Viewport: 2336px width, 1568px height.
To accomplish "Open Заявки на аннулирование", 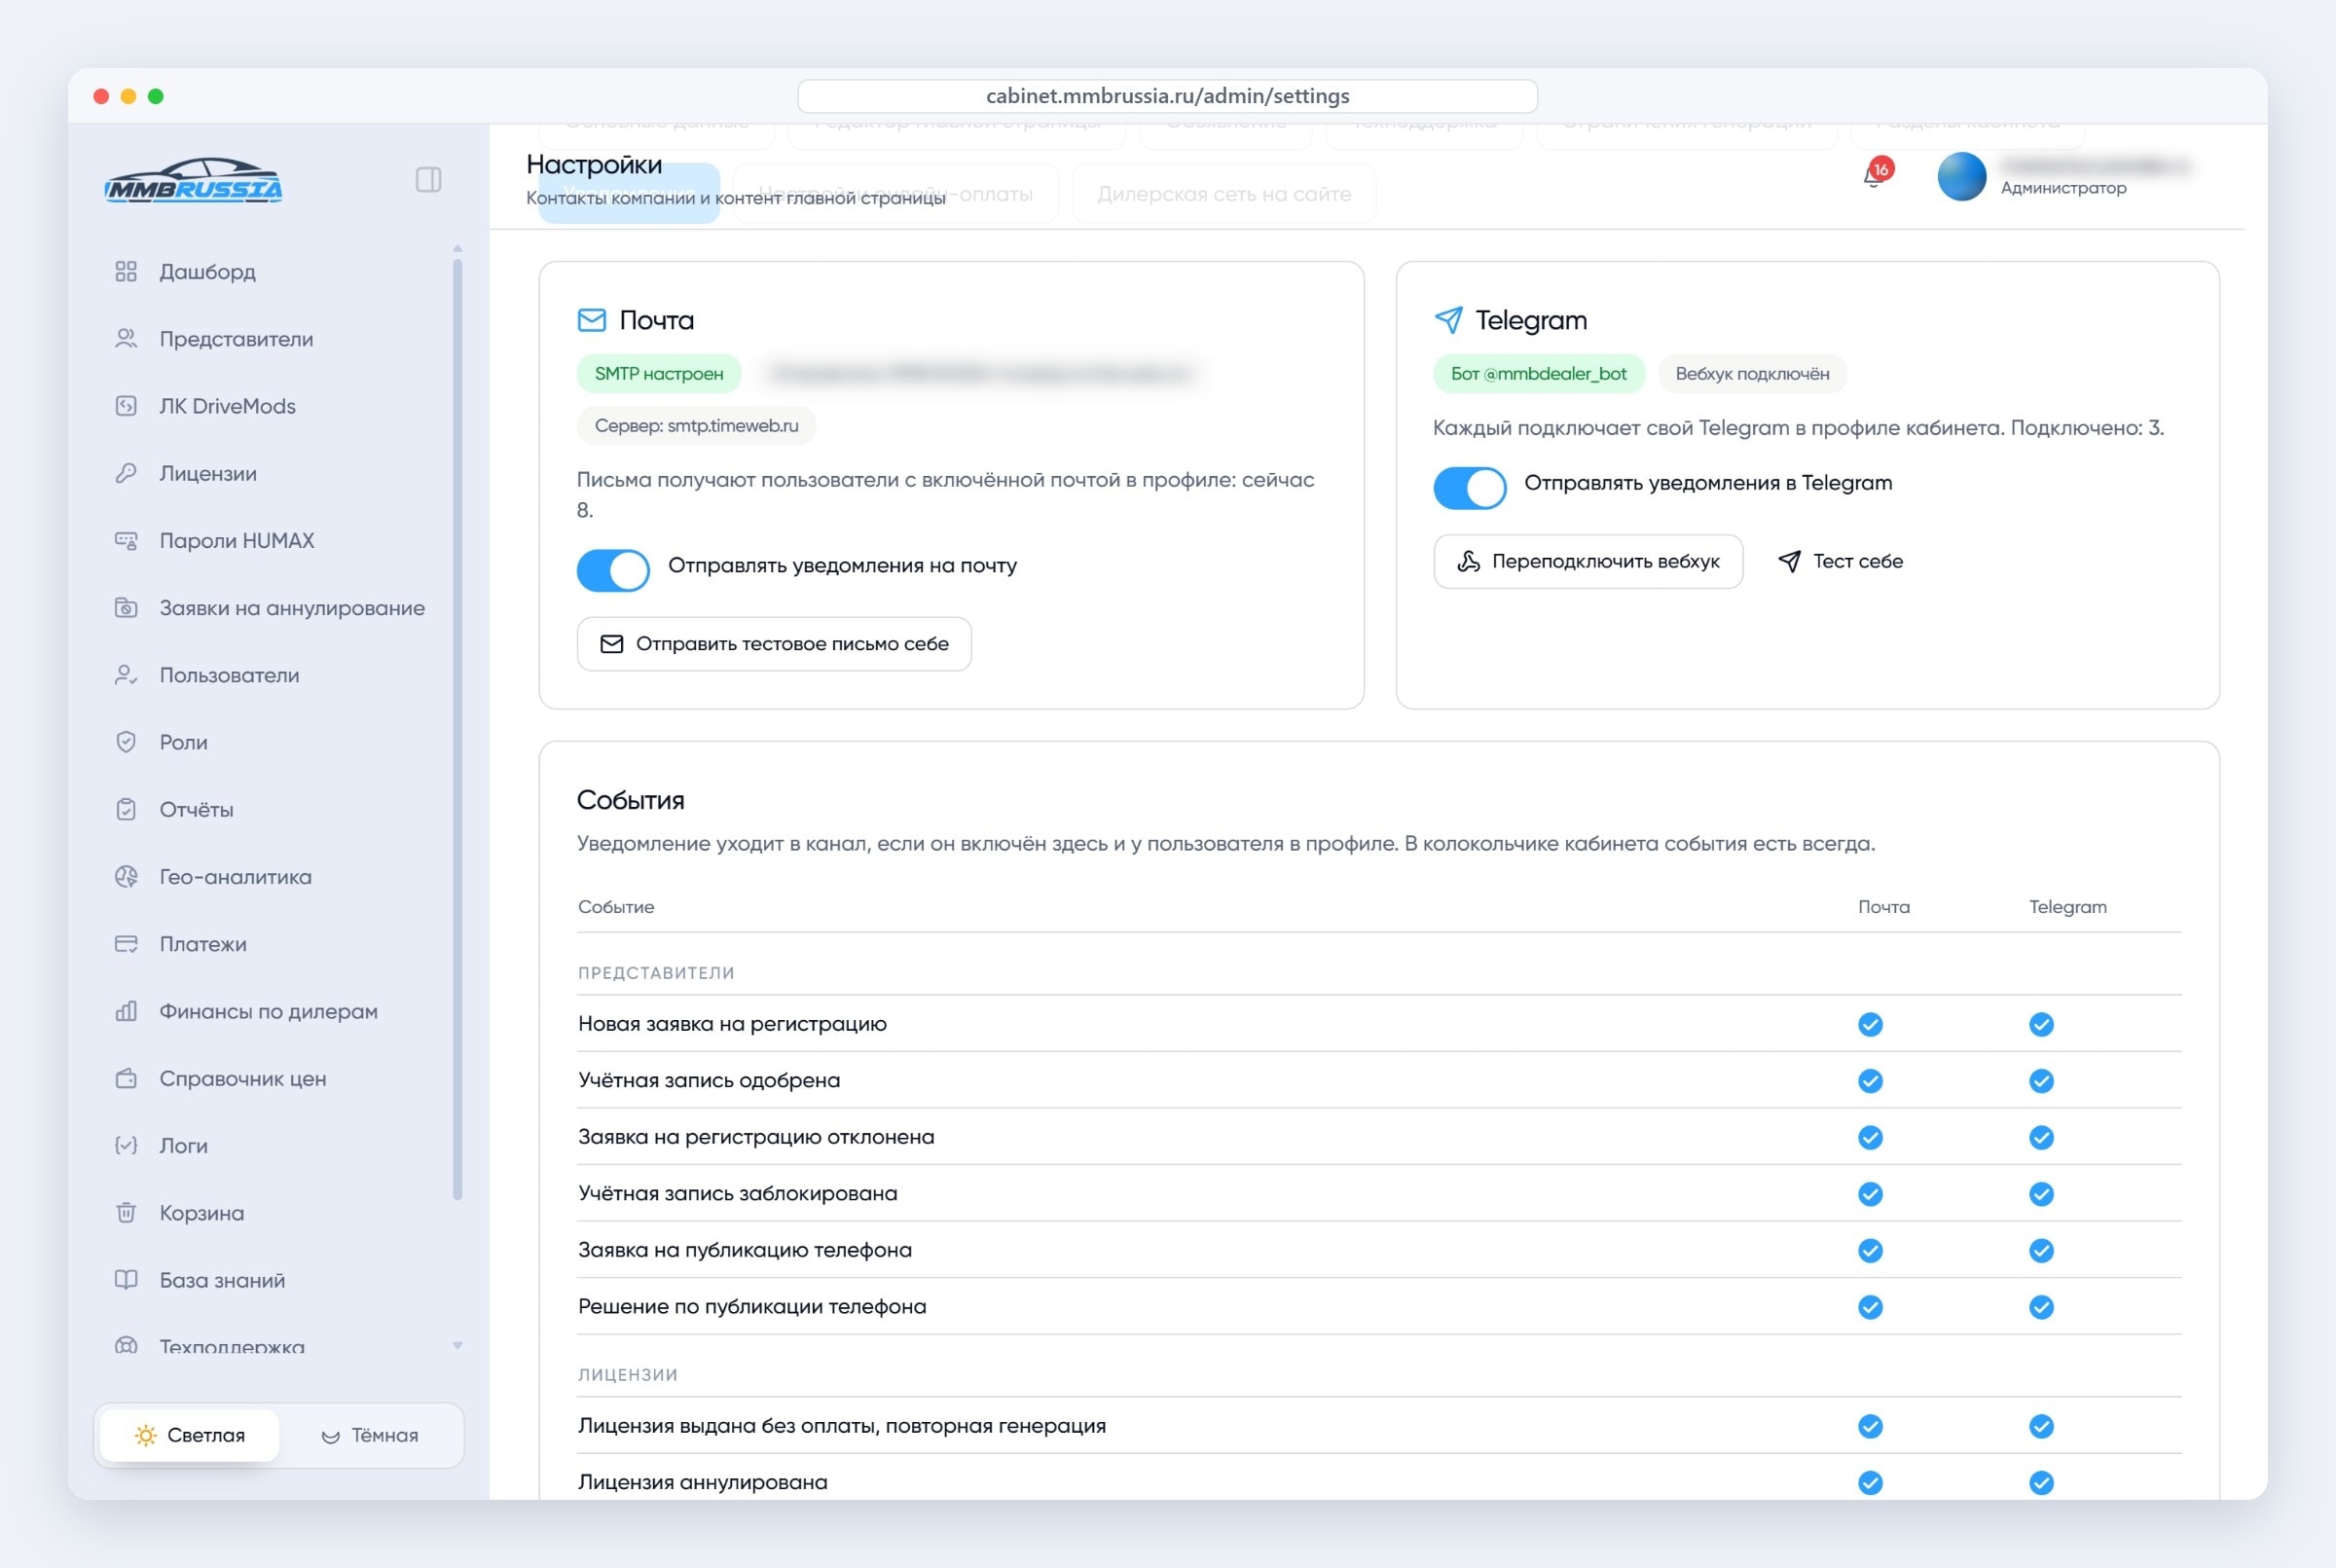I will click(292, 608).
